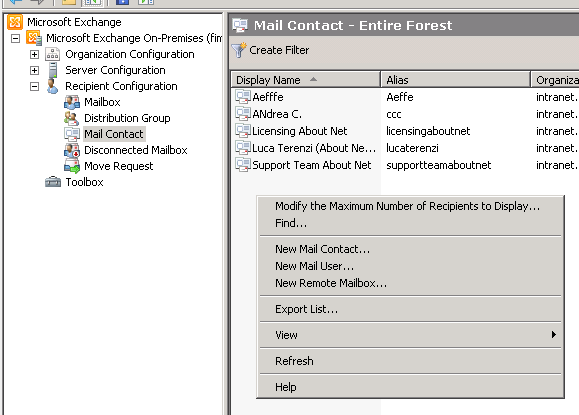Click the Organization Configuration icon
The image size is (579, 415).
coord(52,54)
